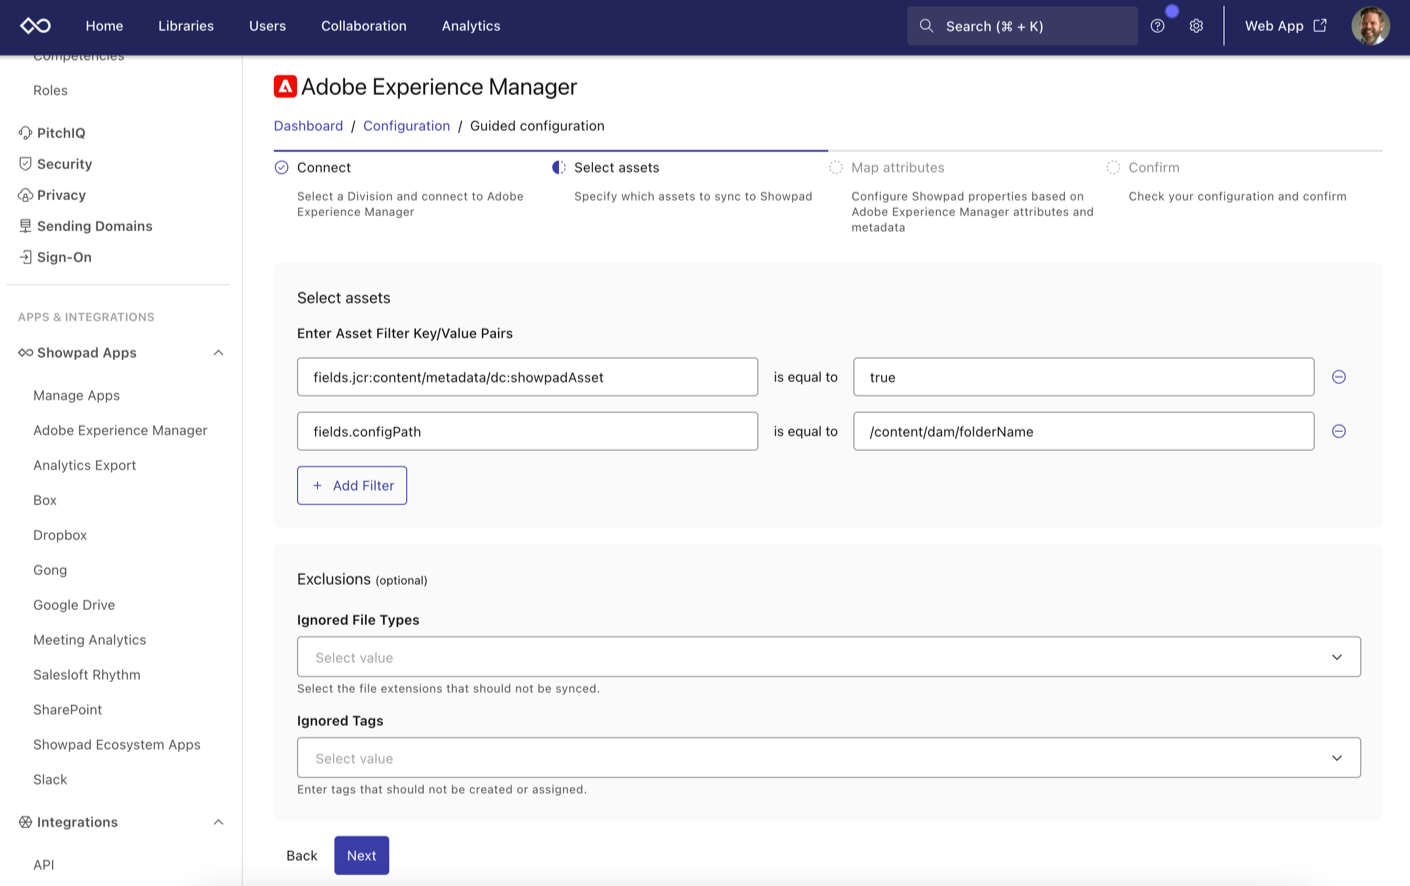The height and width of the screenshot is (886, 1410).
Task: Click the Connect step checkmark icon
Action: tap(282, 168)
